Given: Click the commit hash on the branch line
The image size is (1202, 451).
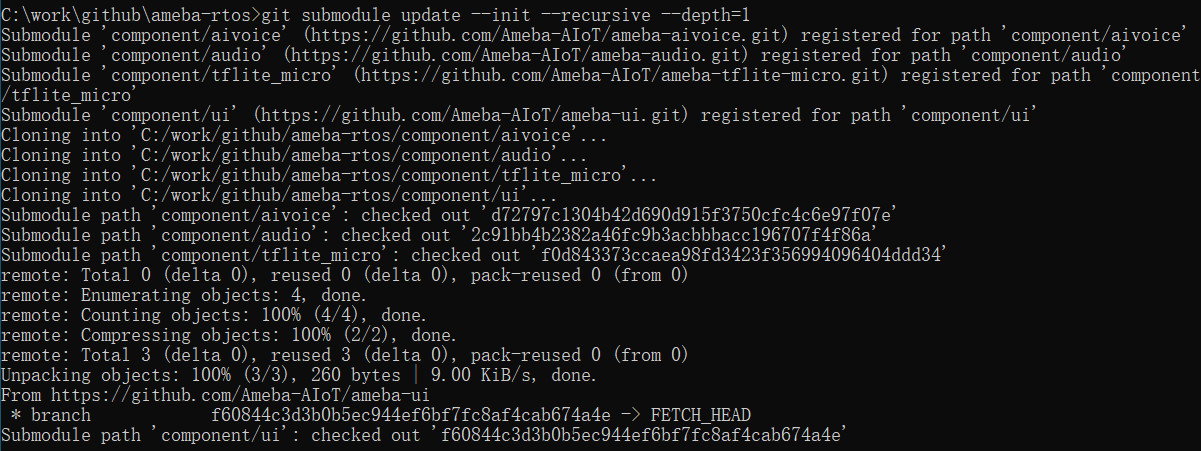Looking at the screenshot, I should (x=410, y=415).
